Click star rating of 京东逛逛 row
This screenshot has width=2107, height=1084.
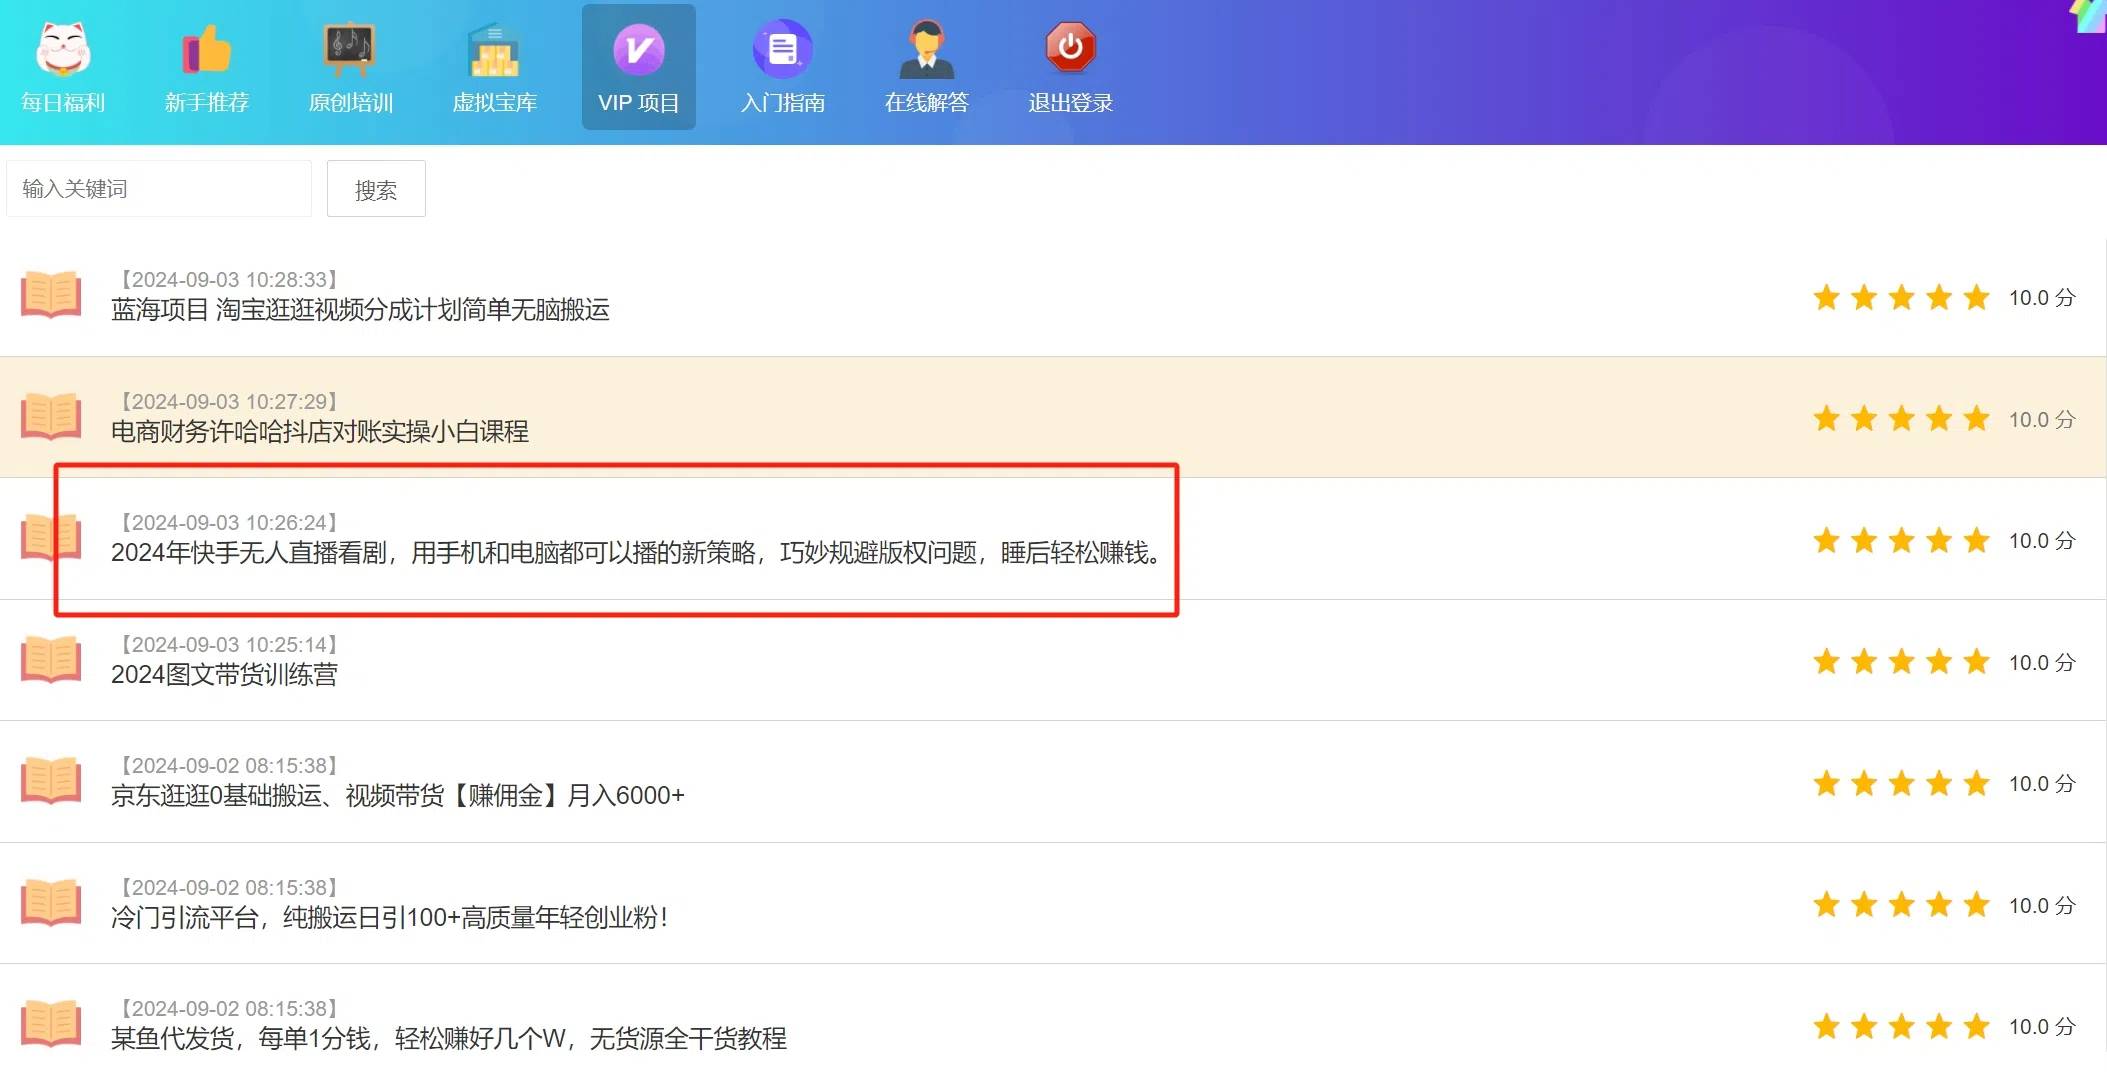(x=1901, y=783)
